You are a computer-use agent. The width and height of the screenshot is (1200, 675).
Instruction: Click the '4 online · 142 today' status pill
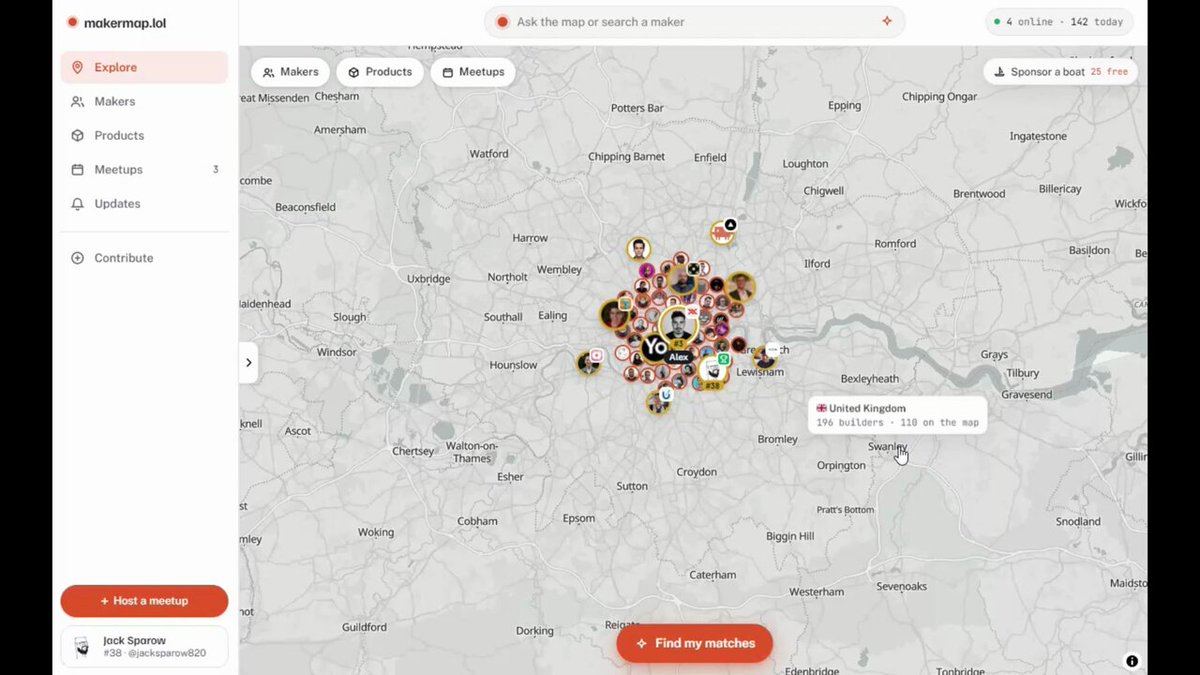[1059, 22]
